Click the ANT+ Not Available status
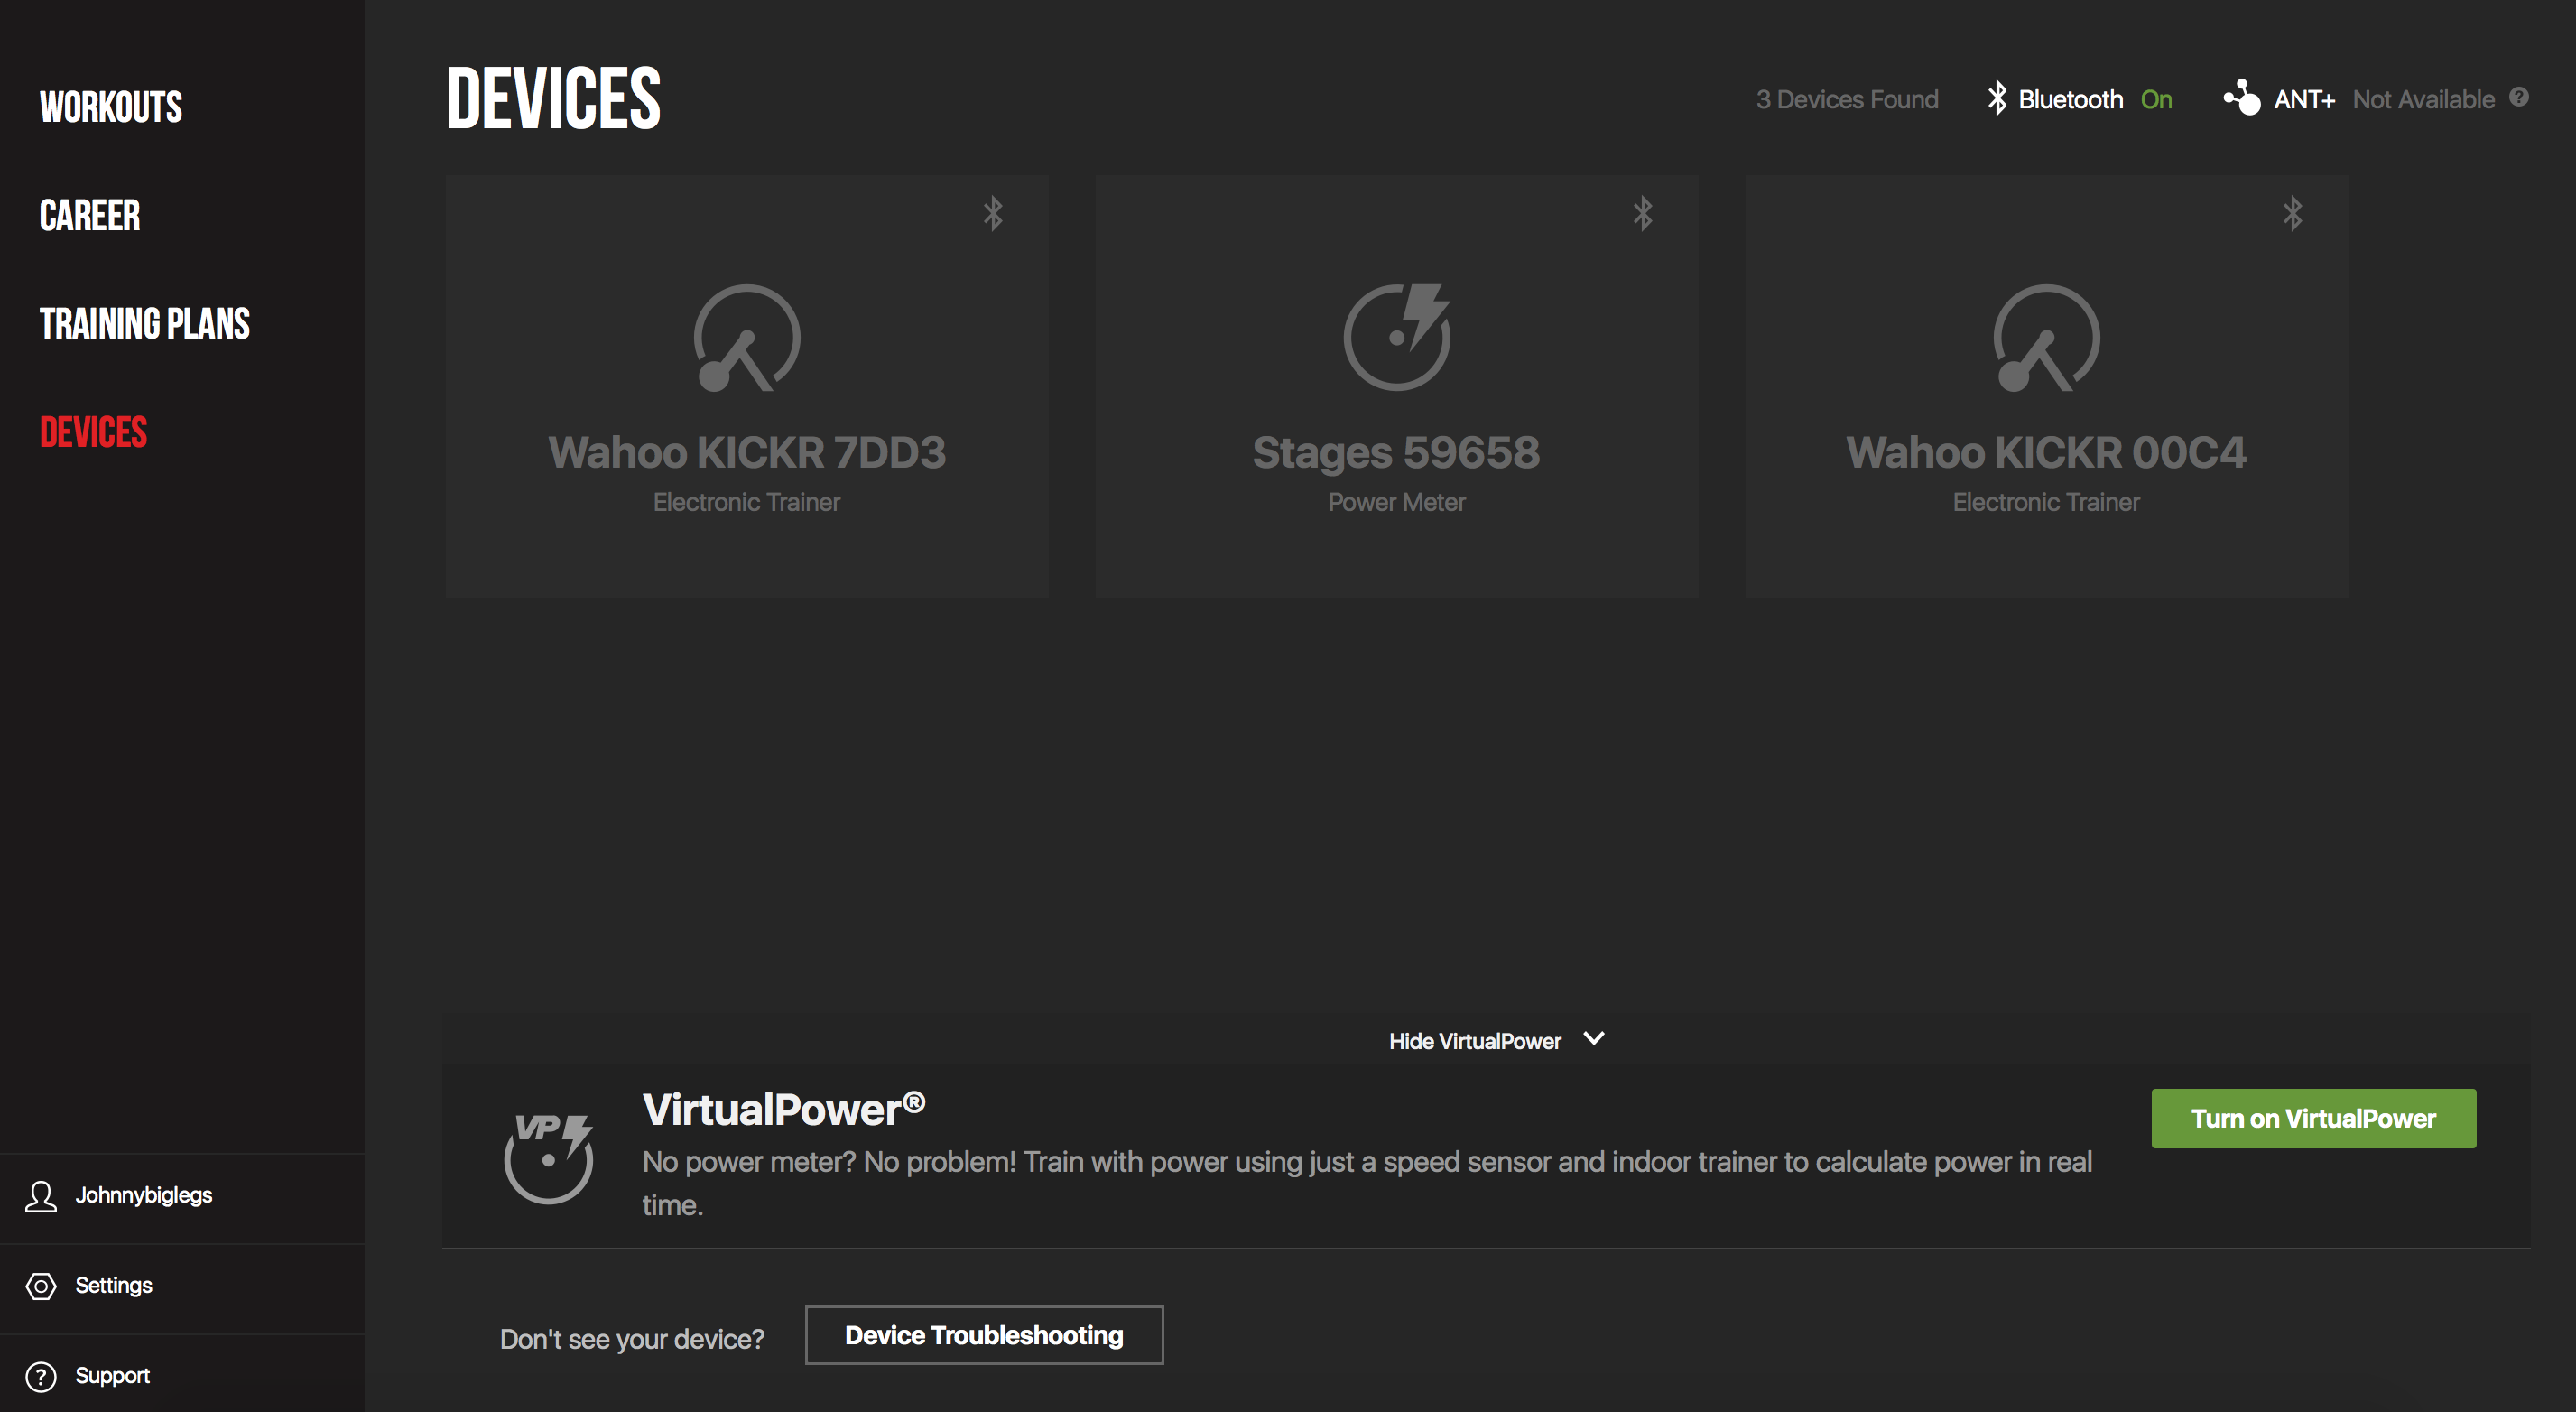 point(2424,99)
